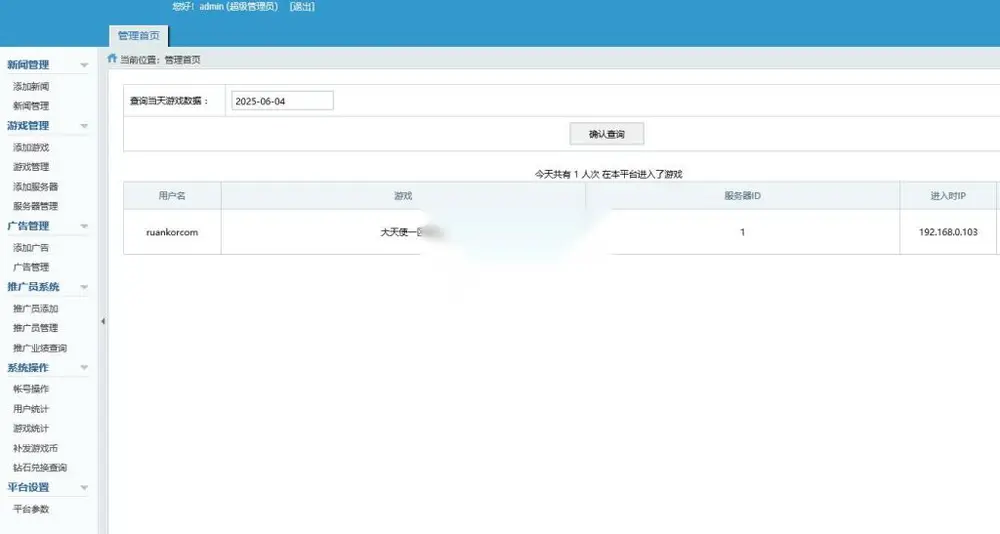
Task: Open 钻石兑换查询 menu item
Action: 40,468
